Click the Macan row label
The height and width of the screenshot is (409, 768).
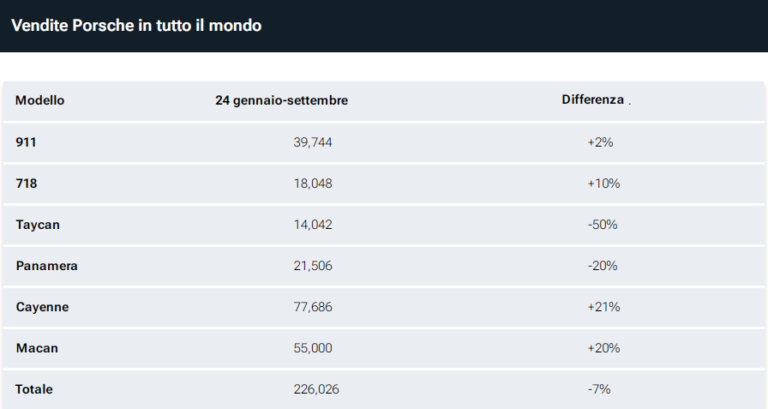[x=37, y=347]
